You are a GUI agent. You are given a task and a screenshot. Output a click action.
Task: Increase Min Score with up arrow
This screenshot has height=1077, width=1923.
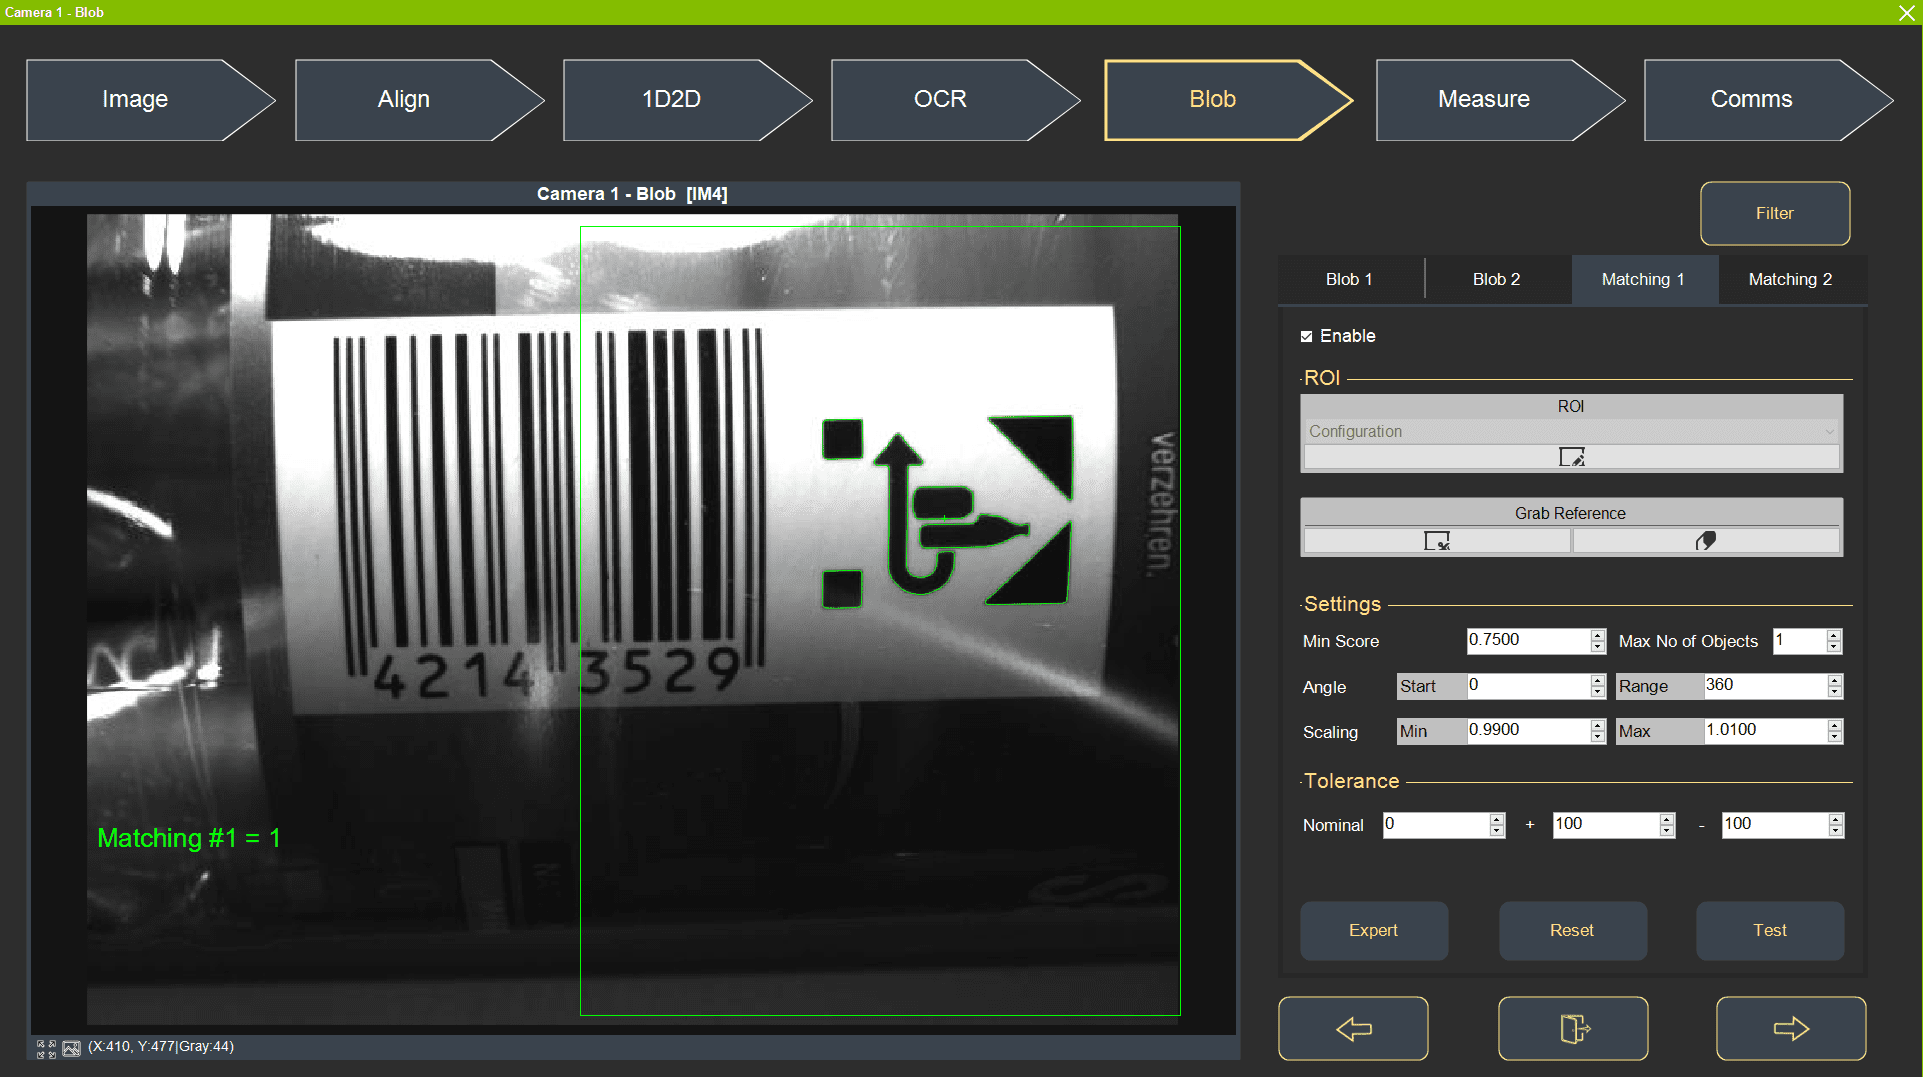coord(1598,635)
